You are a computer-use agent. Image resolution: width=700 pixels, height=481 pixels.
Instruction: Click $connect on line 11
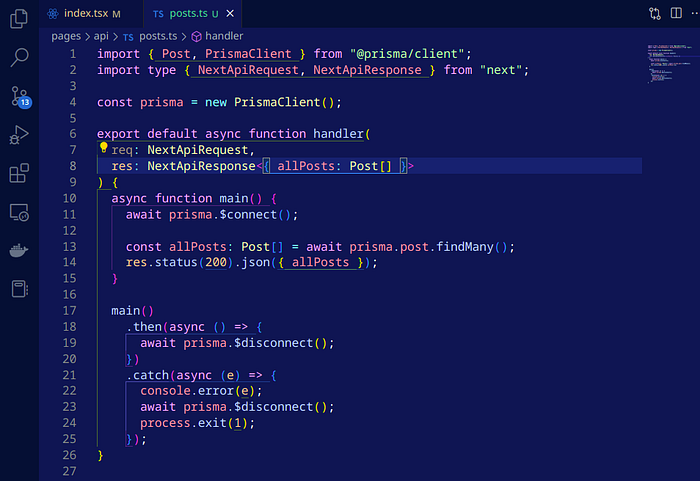point(248,214)
